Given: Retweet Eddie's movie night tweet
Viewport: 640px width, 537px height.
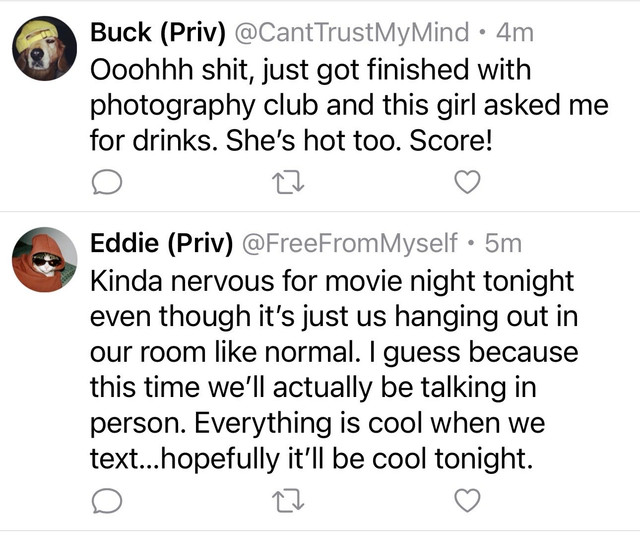Looking at the screenshot, I should tap(289, 501).
